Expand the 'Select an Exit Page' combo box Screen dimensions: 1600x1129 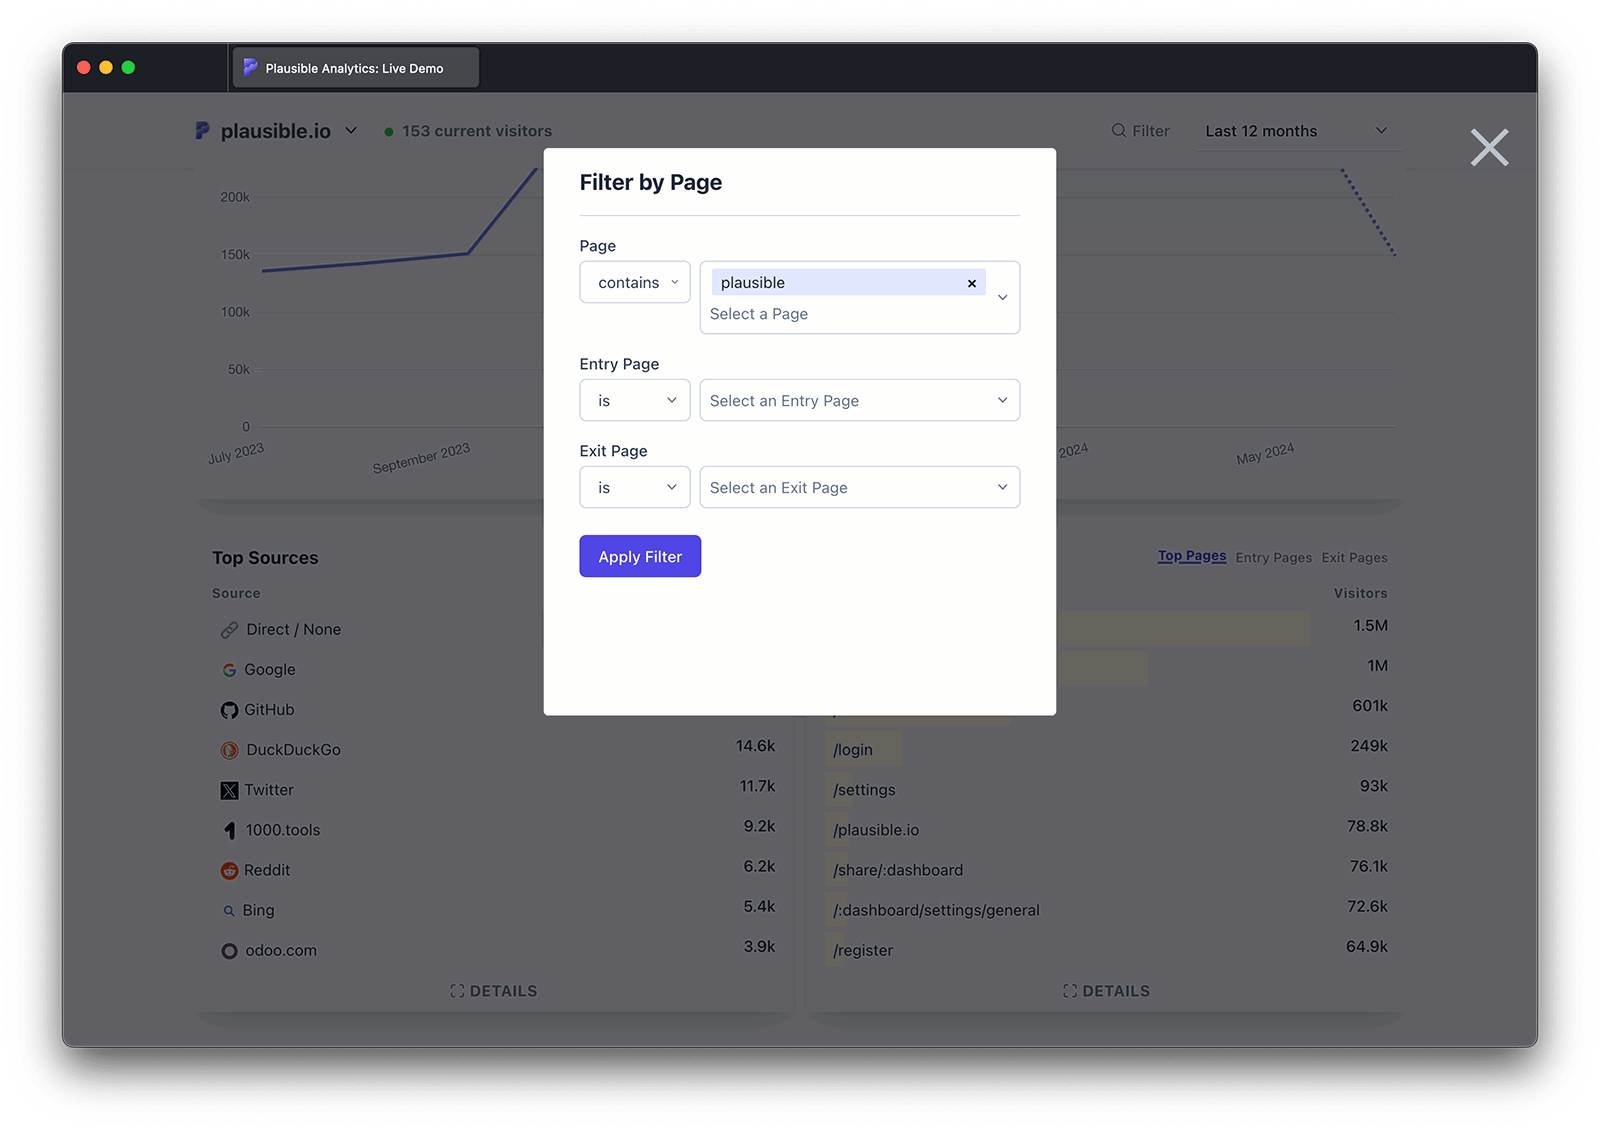(859, 488)
